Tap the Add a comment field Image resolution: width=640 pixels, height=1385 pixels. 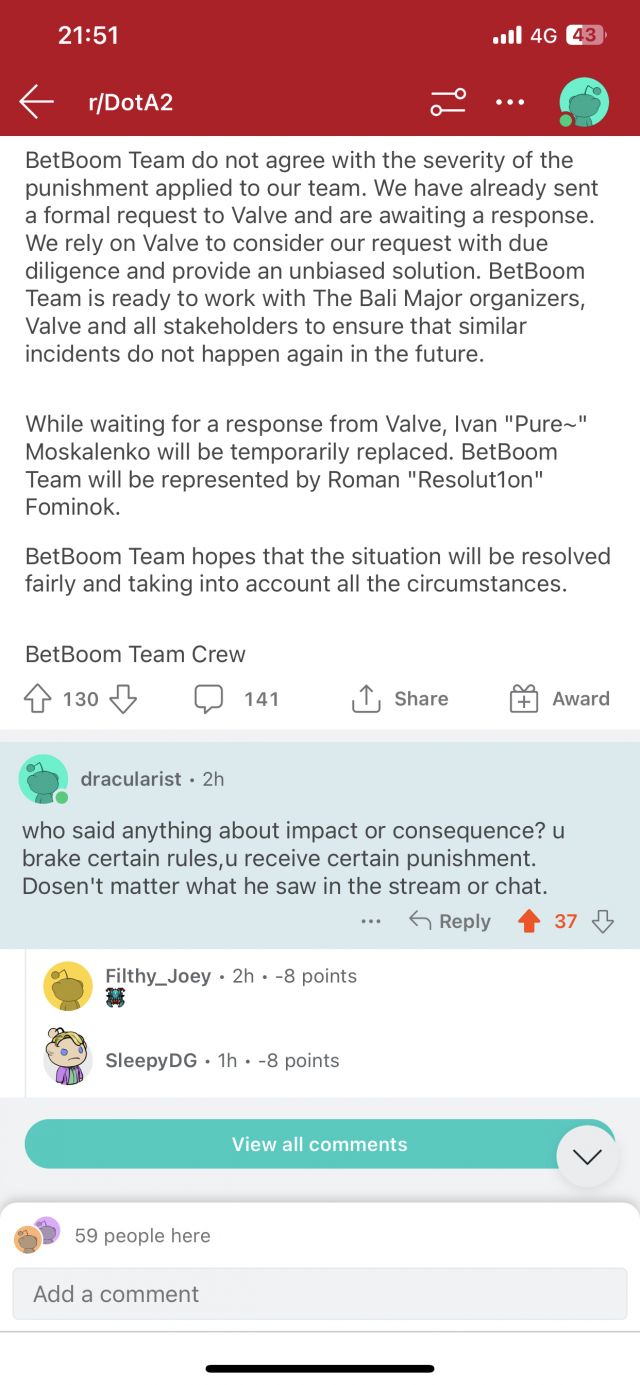pos(320,1294)
